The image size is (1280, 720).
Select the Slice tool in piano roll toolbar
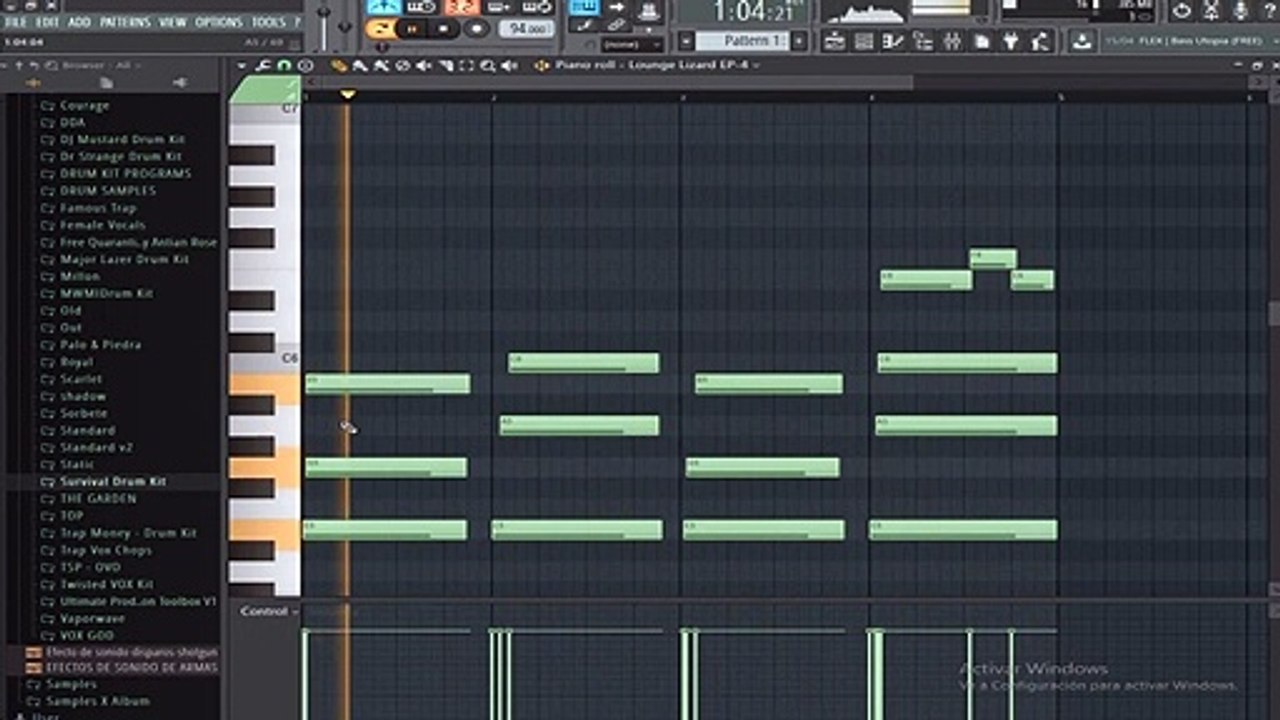click(445, 66)
